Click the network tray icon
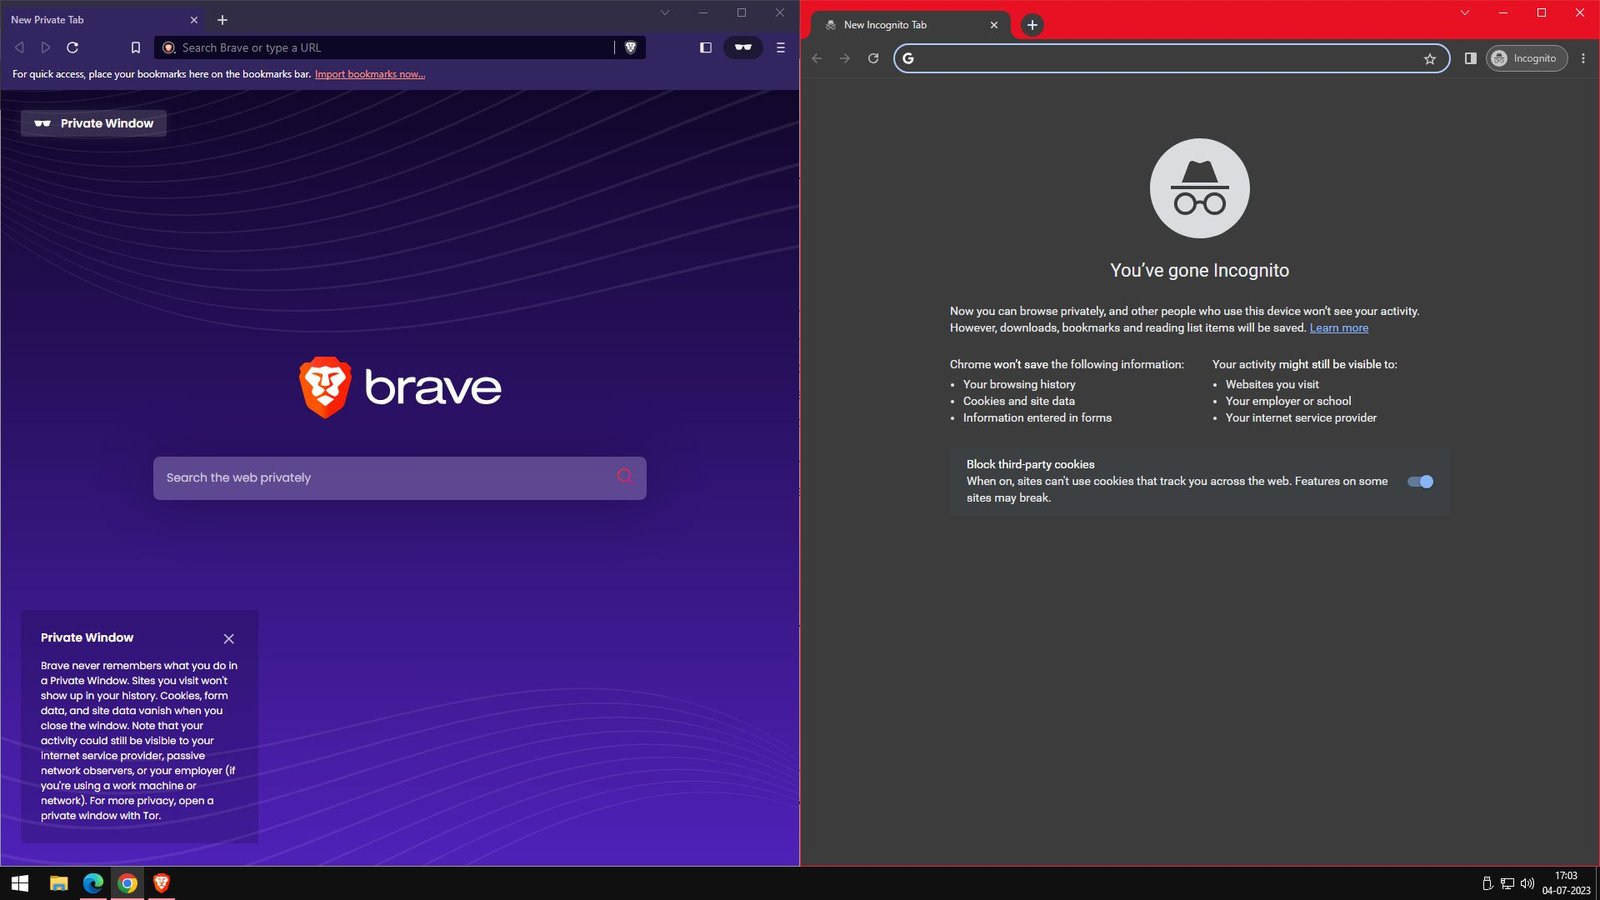Image resolution: width=1600 pixels, height=900 pixels. tap(1507, 883)
